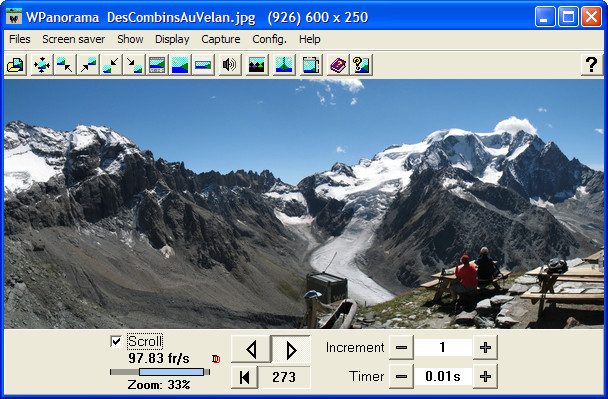Image resolution: width=608 pixels, height=399 pixels.
Task: Jump to panorama start button
Action: 244,377
